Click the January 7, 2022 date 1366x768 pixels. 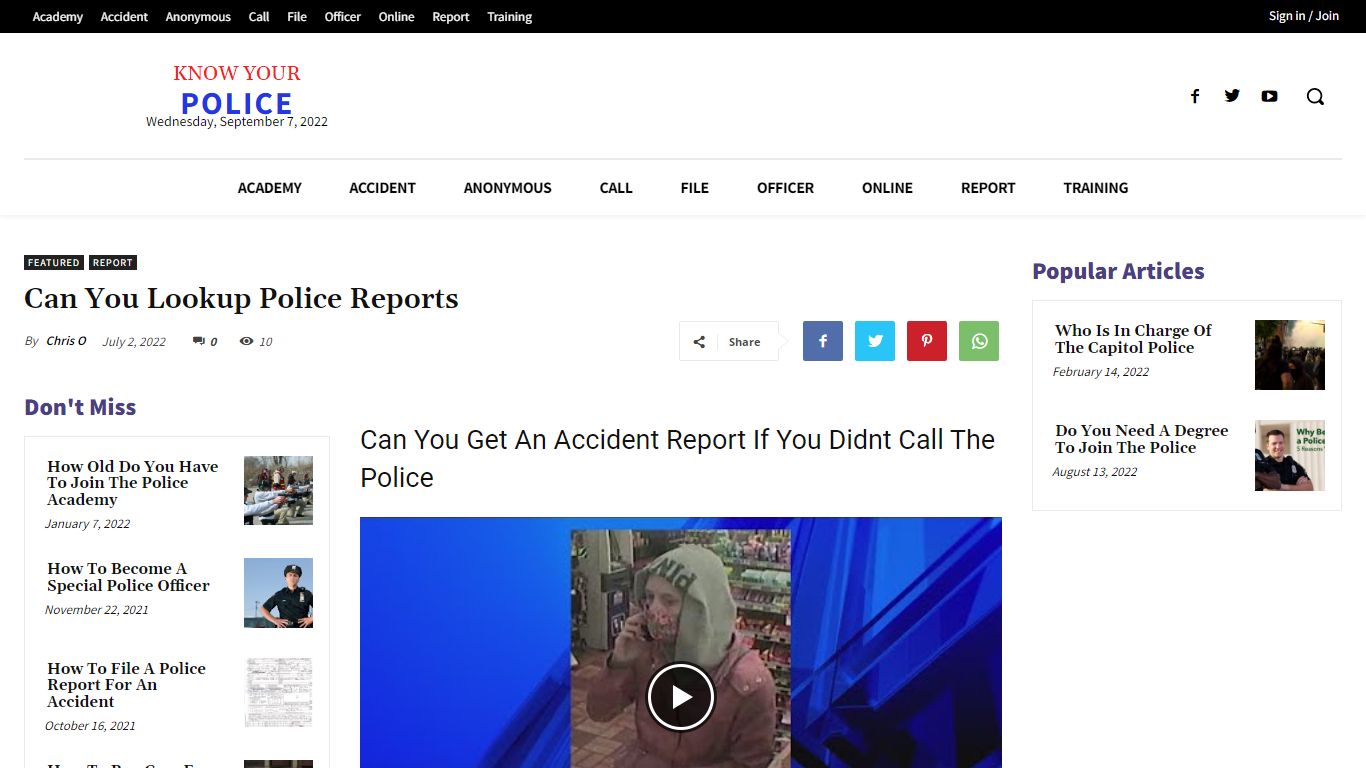(x=87, y=524)
